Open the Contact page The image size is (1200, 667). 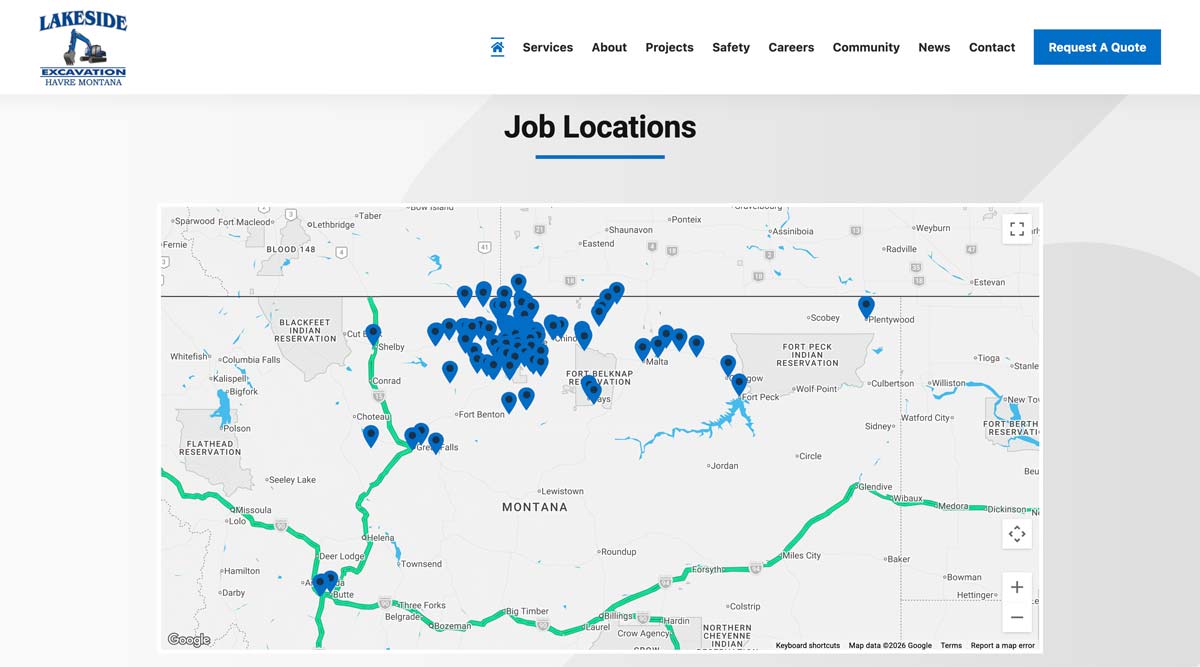pyautogui.click(x=992, y=47)
